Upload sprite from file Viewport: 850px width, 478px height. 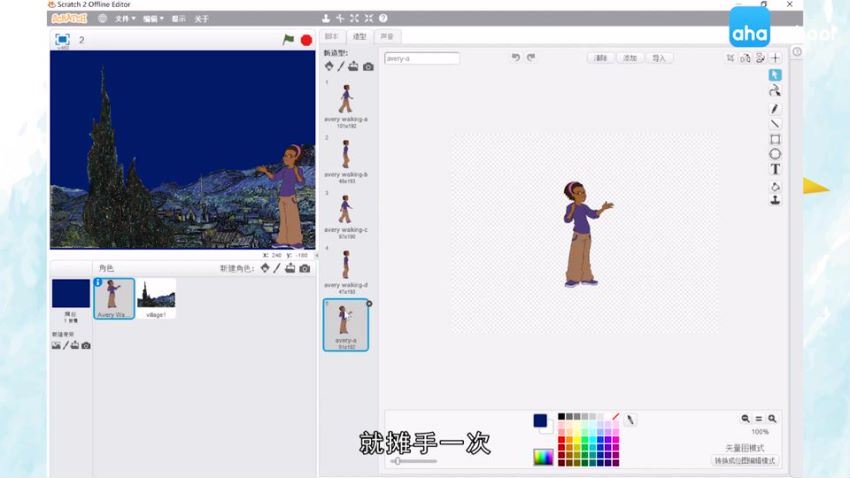[290, 268]
